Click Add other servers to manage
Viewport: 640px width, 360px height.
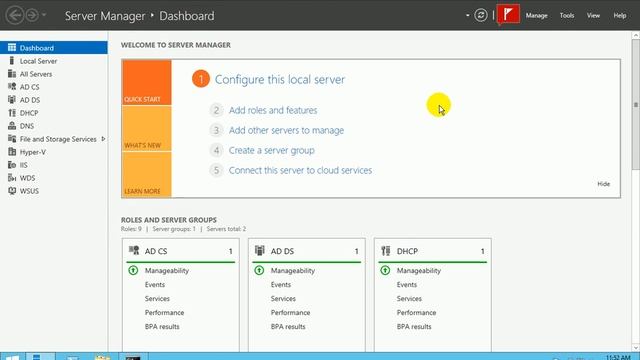(x=286, y=130)
